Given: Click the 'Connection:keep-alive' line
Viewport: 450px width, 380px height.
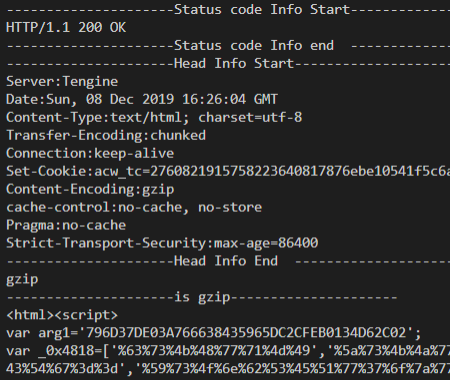Looking at the screenshot, I should (90, 153).
